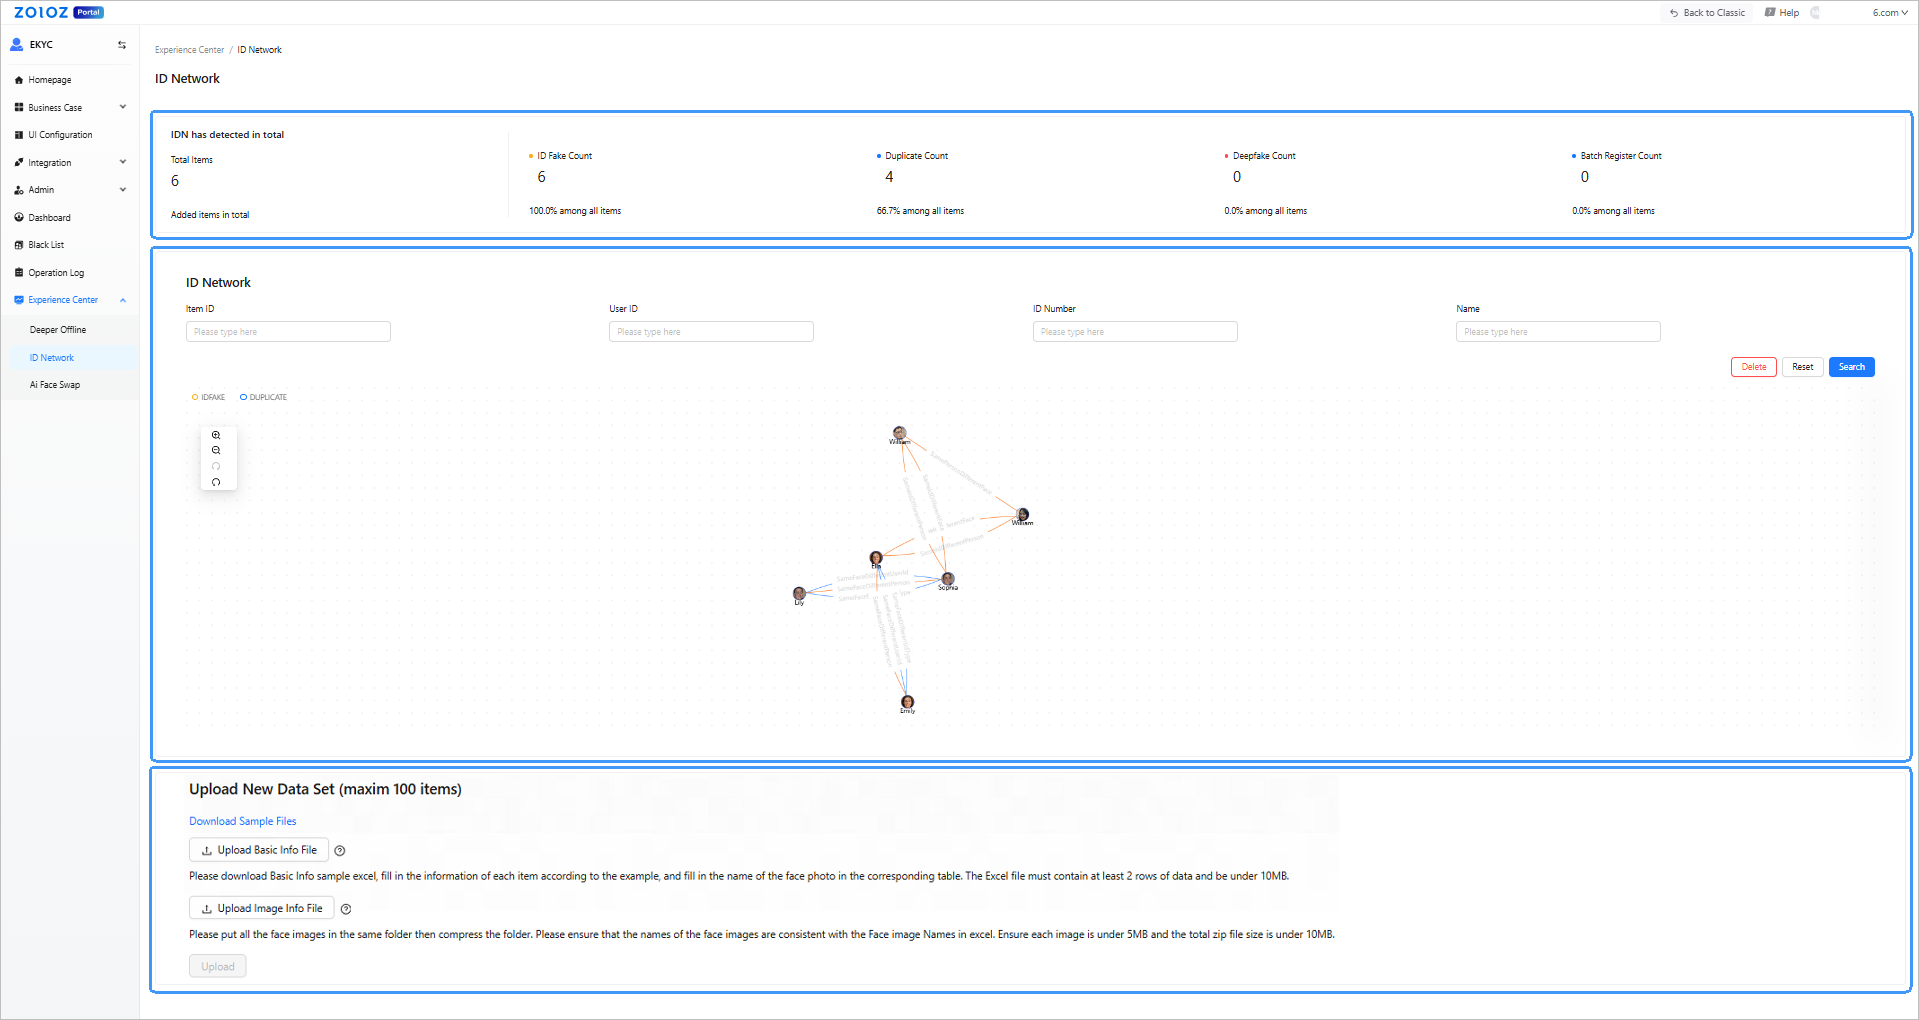Toggle the DUPLICATE legend filter

pos(263,397)
